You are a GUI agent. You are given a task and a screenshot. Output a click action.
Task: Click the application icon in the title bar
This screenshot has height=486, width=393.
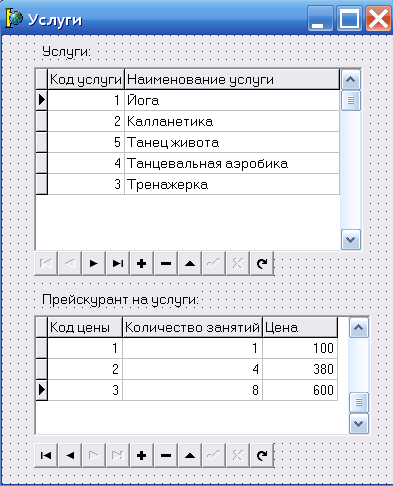[x=14, y=19]
